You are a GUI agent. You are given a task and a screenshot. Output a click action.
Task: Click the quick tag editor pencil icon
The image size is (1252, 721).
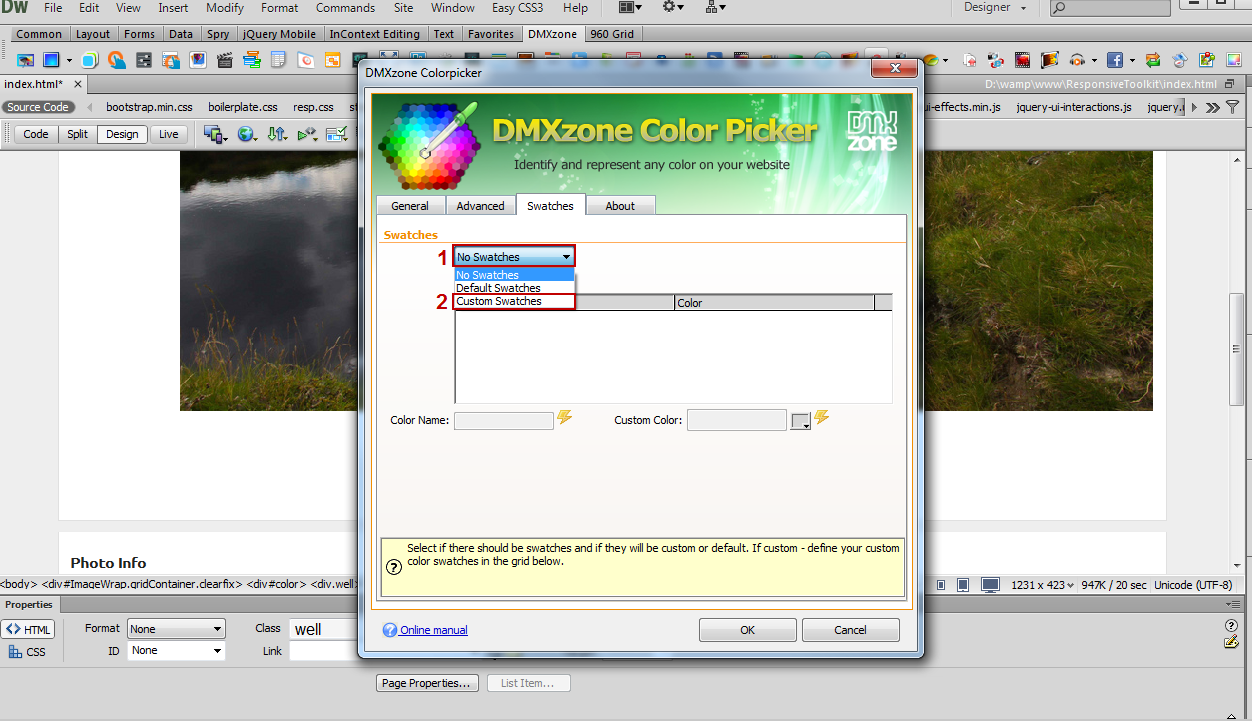[1232, 642]
